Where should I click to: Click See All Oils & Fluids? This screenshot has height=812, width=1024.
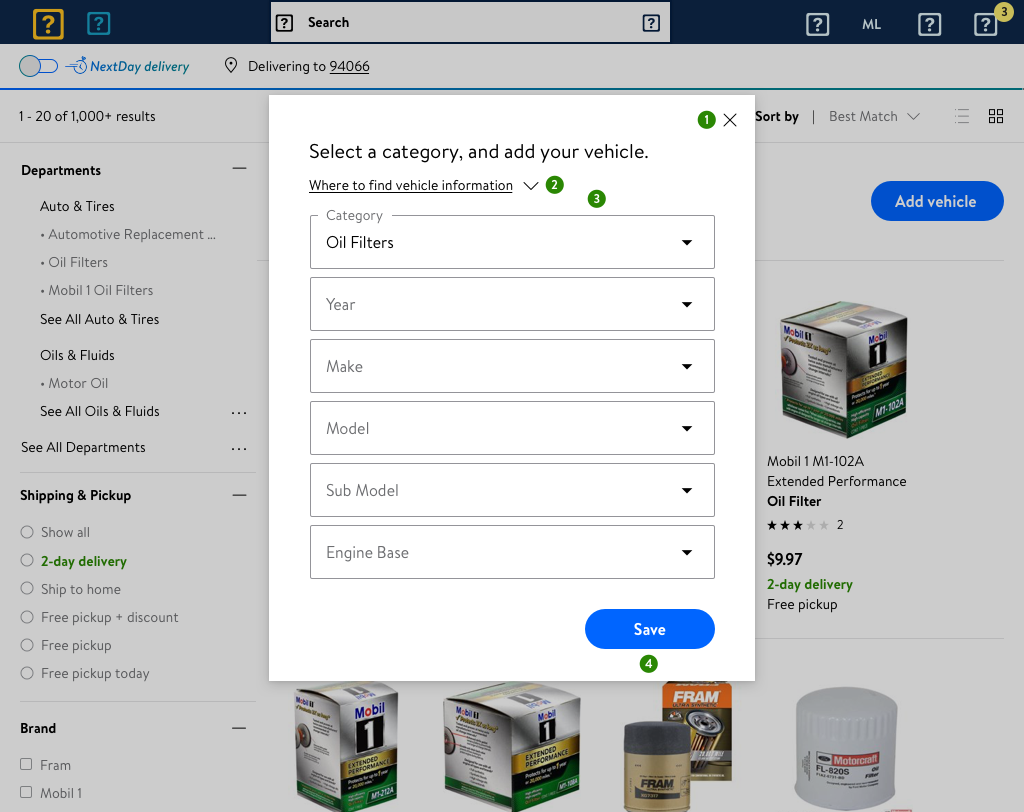tap(99, 412)
